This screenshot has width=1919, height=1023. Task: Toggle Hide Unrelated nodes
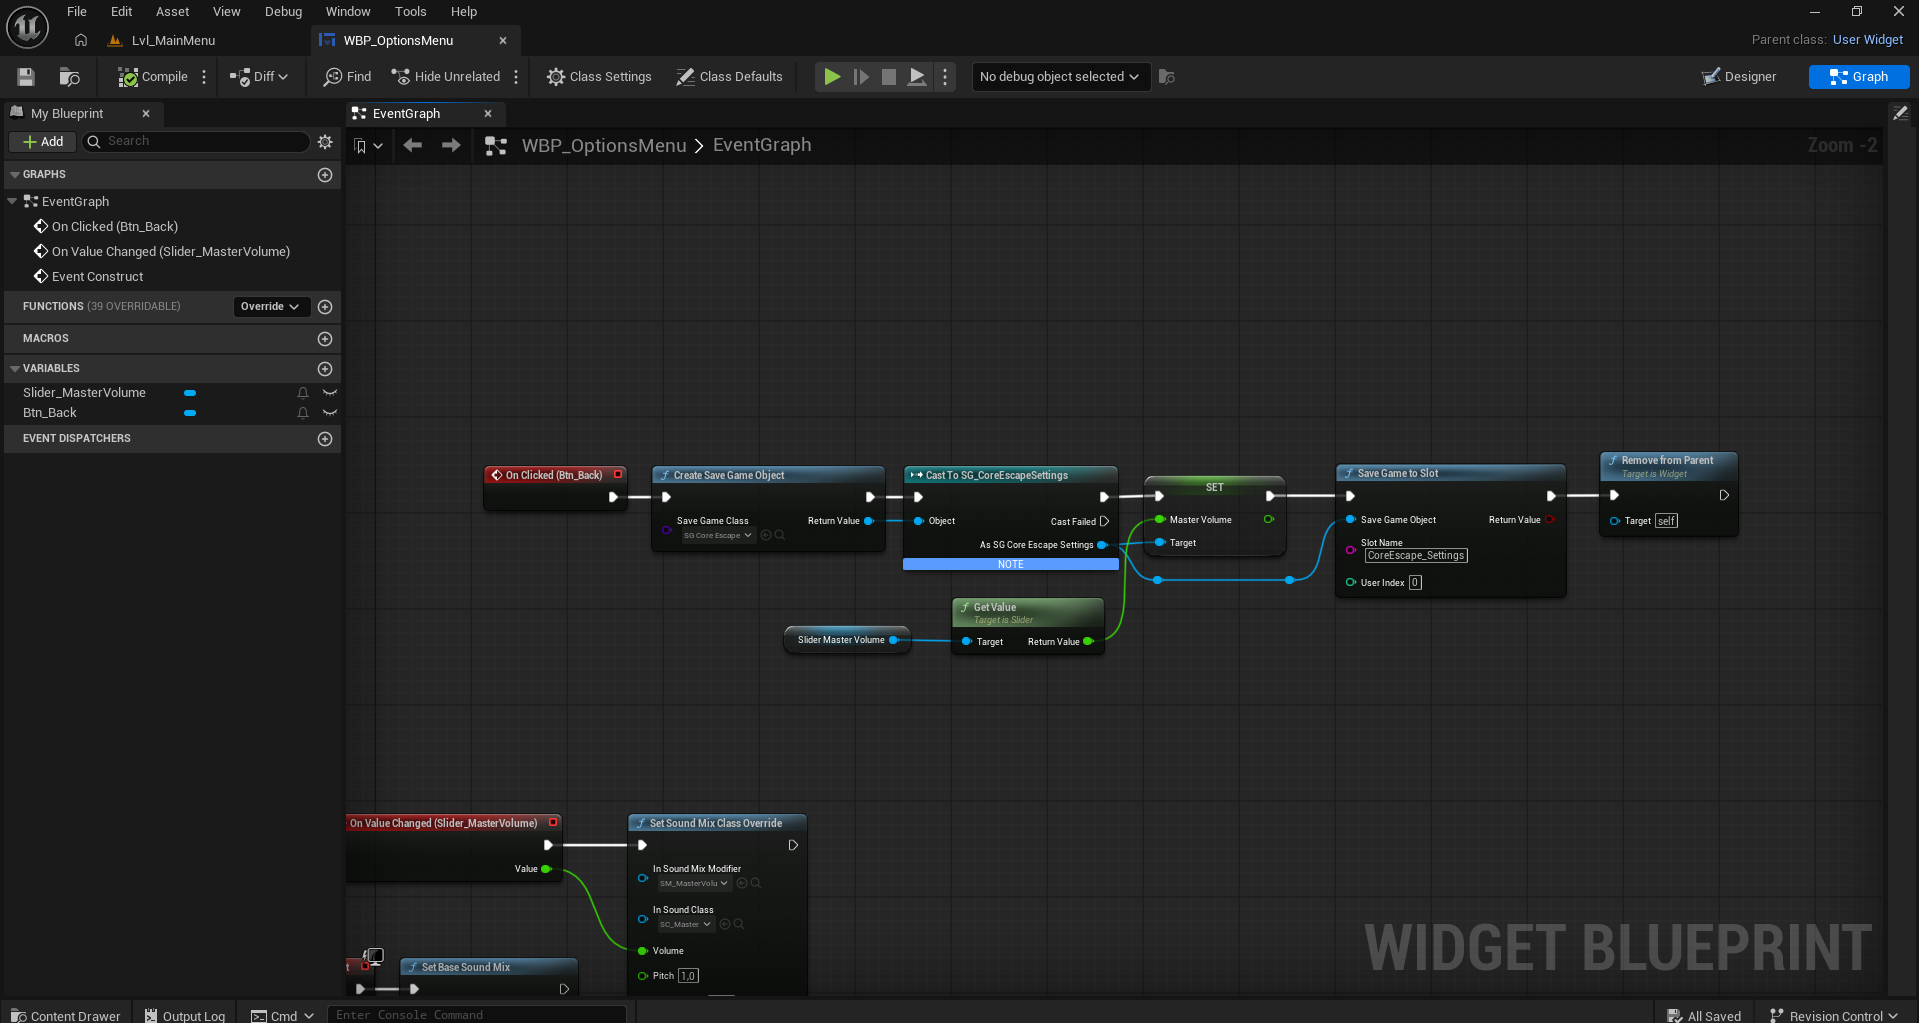pyautogui.click(x=446, y=77)
